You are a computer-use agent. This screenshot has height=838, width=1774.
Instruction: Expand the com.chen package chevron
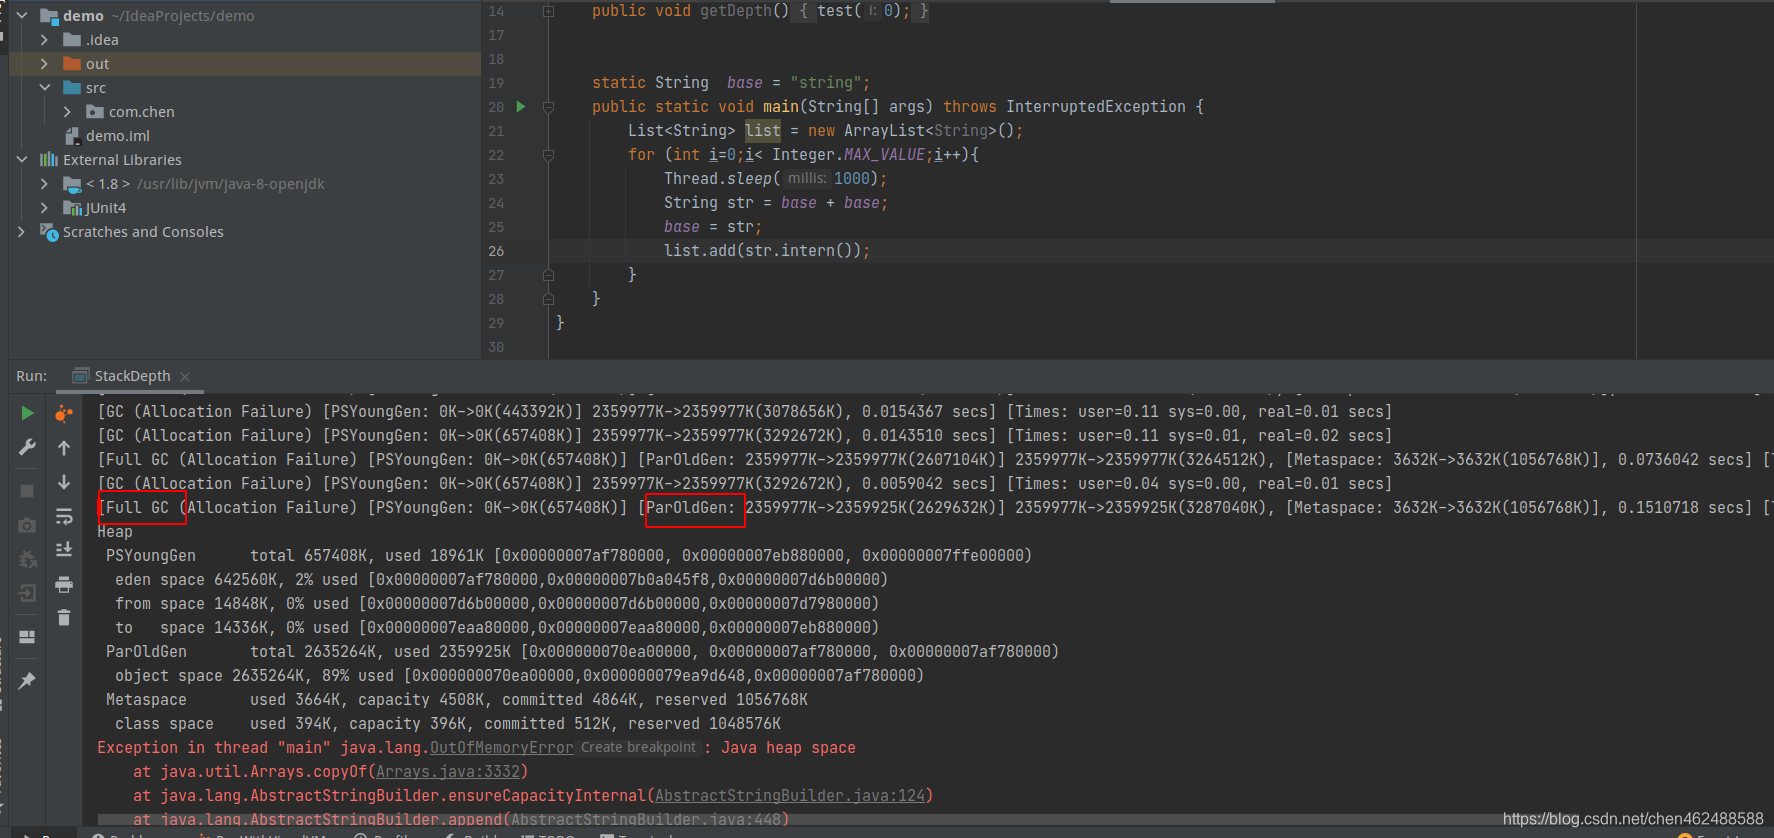pos(67,112)
